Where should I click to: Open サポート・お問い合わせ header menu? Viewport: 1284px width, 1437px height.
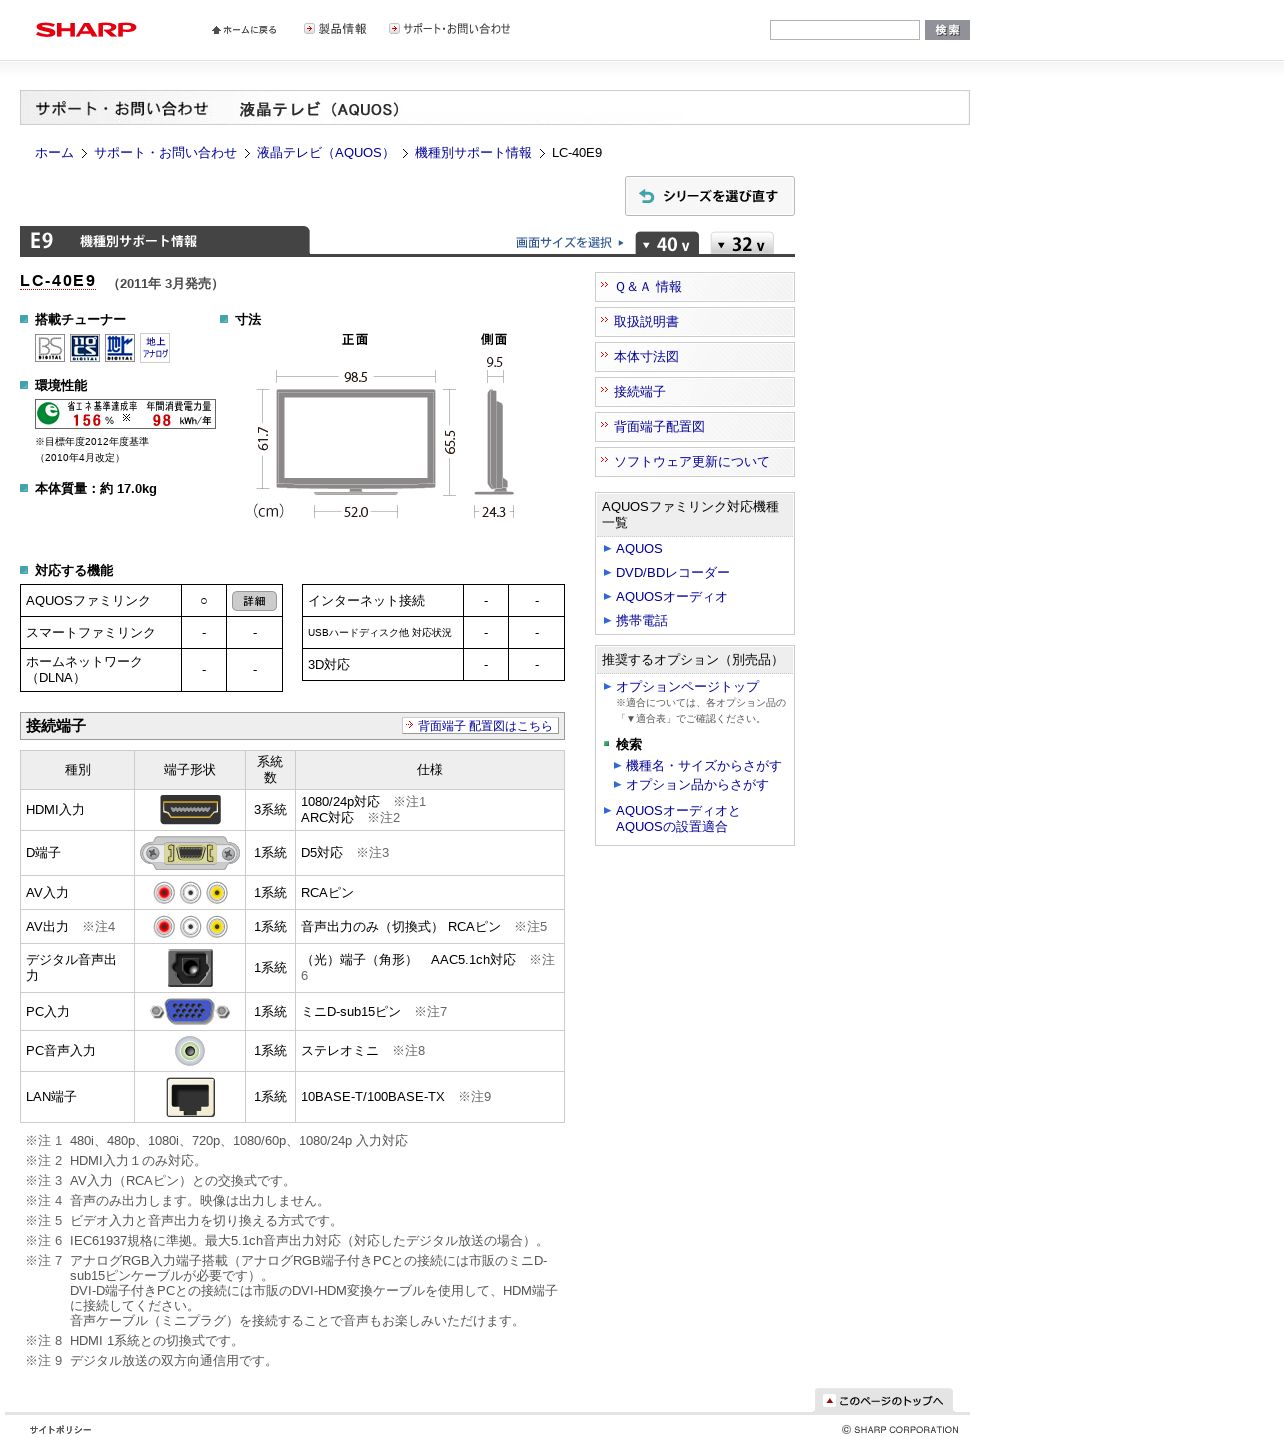click(449, 29)
